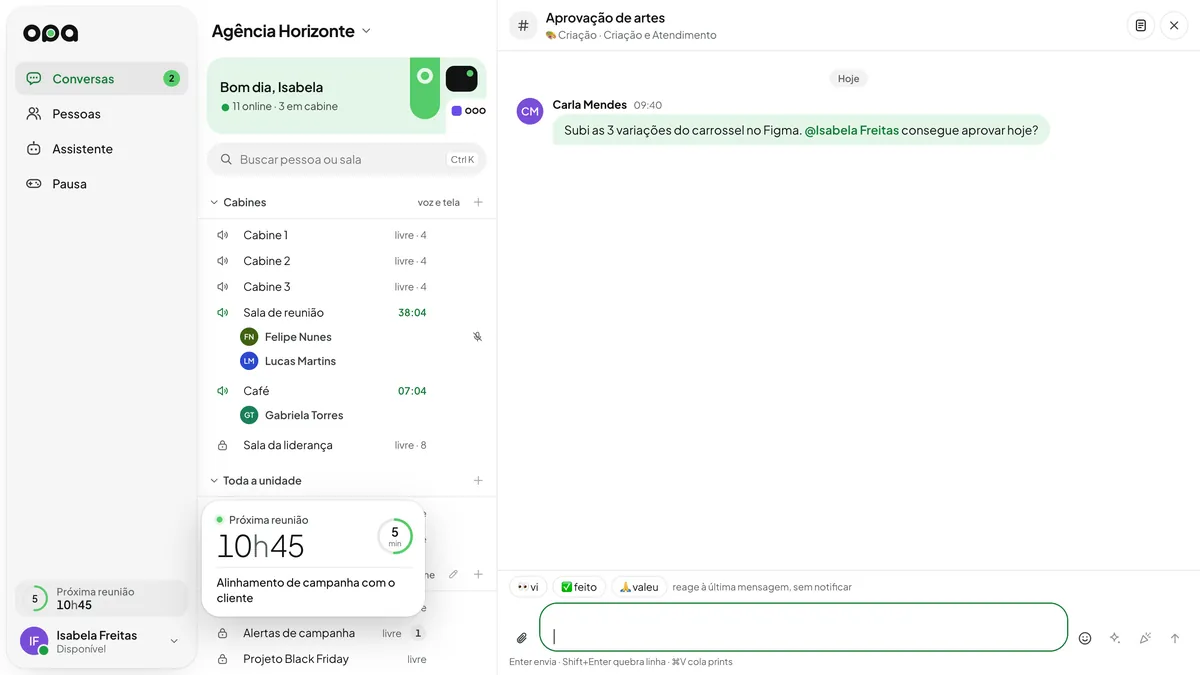Select Lucas Martins in Sala de reunião
1200x675 pixels.
coord(300,361)
